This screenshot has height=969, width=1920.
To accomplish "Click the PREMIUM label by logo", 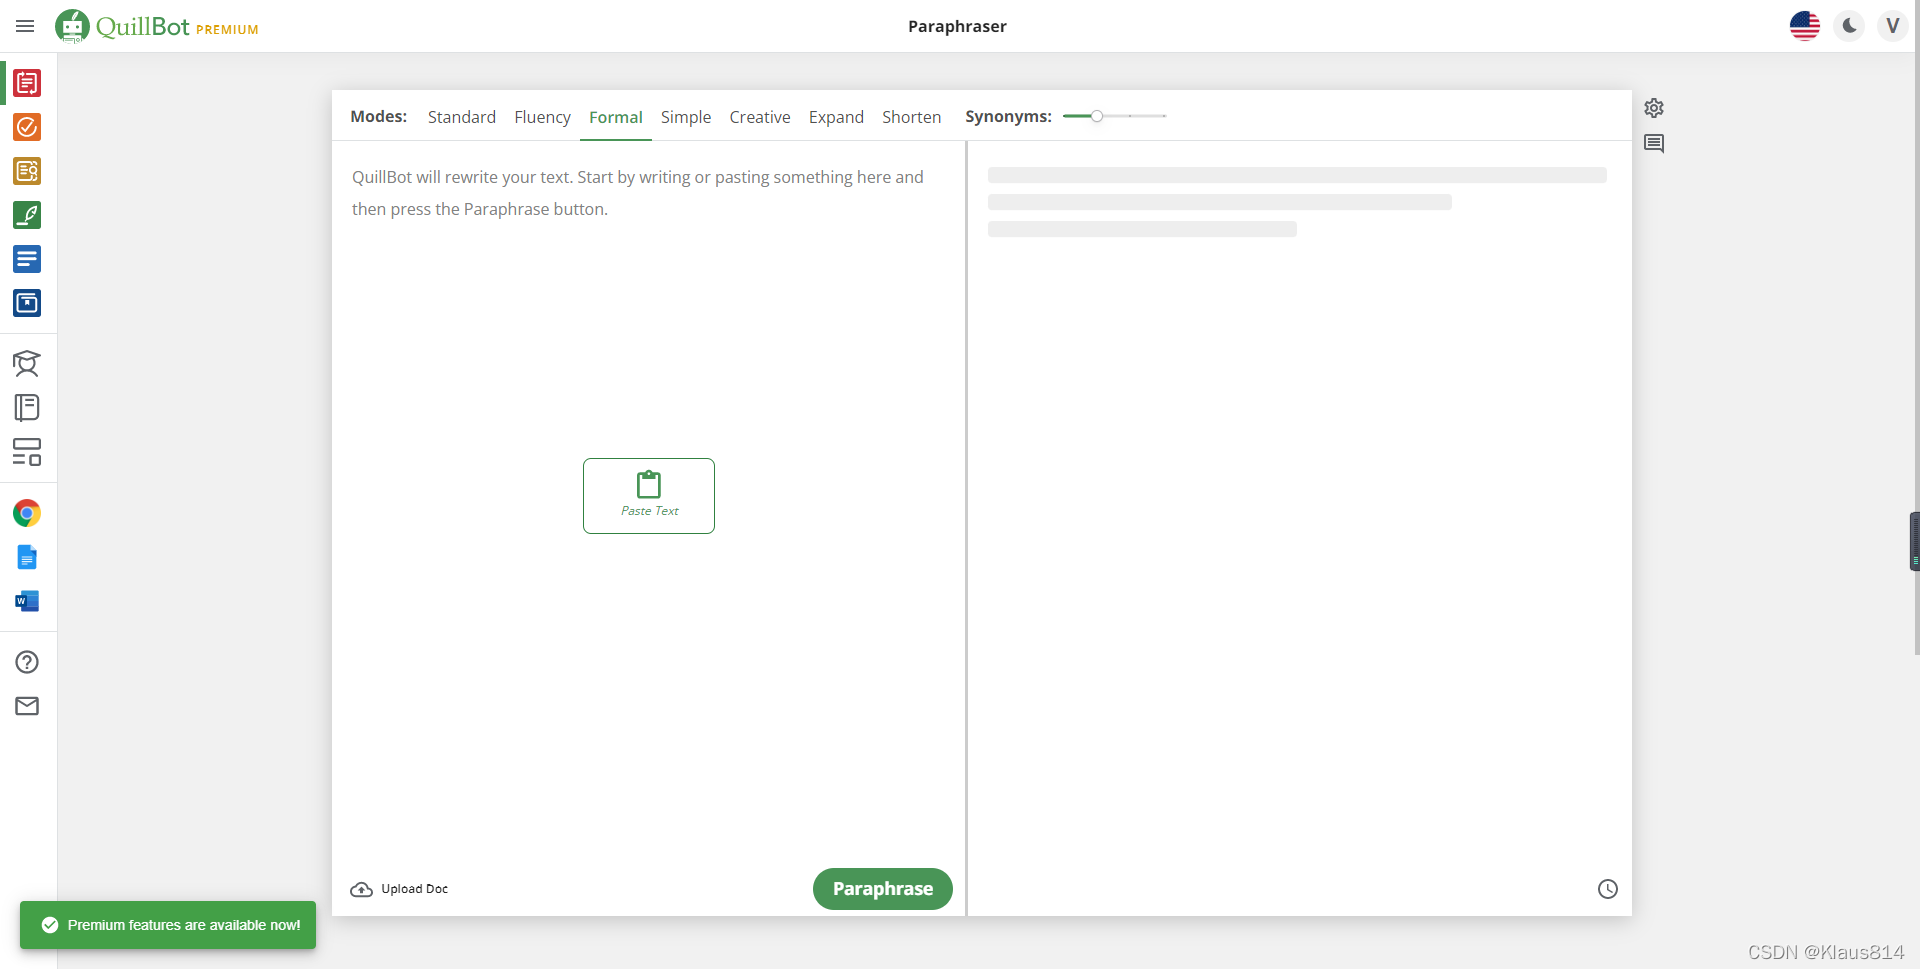I will pyautogui.click(x=227, y=30).
